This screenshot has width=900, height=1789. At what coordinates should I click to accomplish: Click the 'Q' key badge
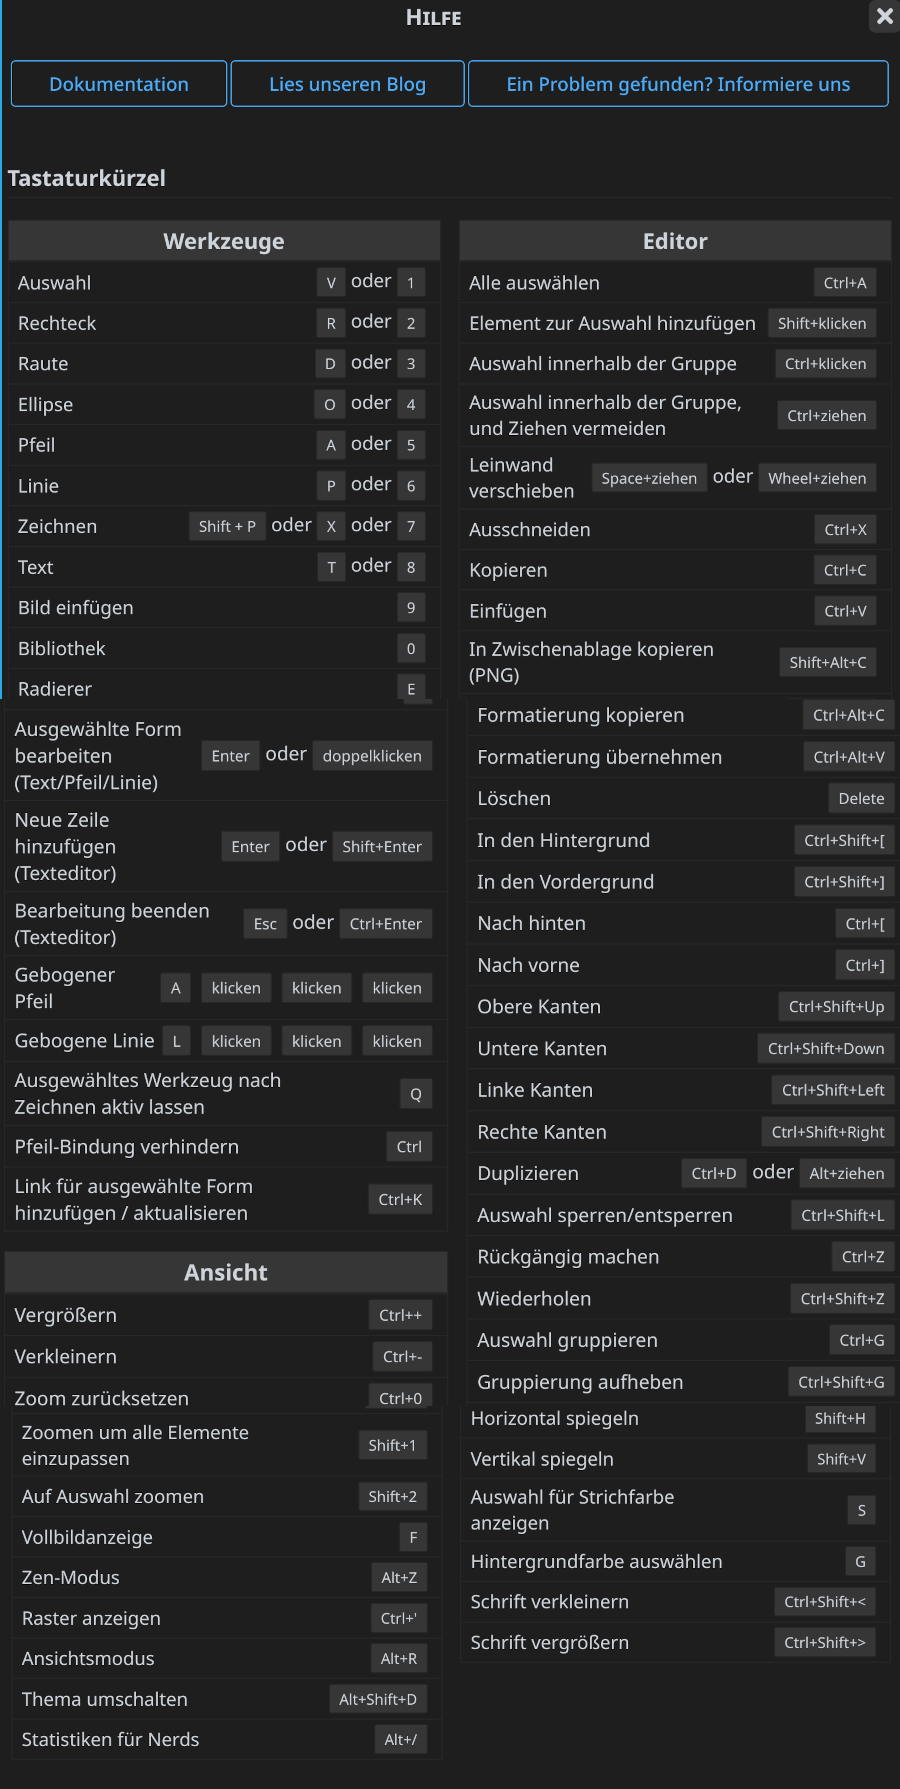(x=416, y=1094)
